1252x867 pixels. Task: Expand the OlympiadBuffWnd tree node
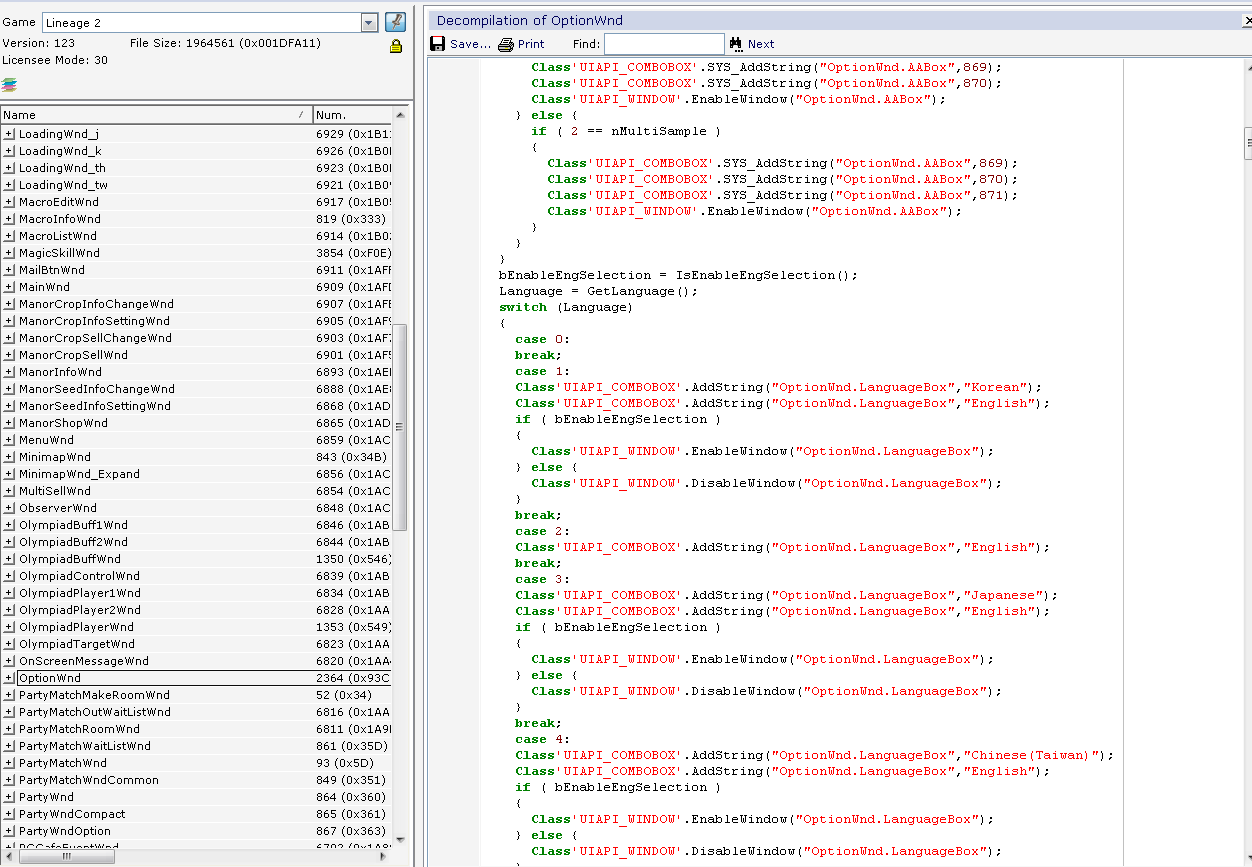(9, 559)
